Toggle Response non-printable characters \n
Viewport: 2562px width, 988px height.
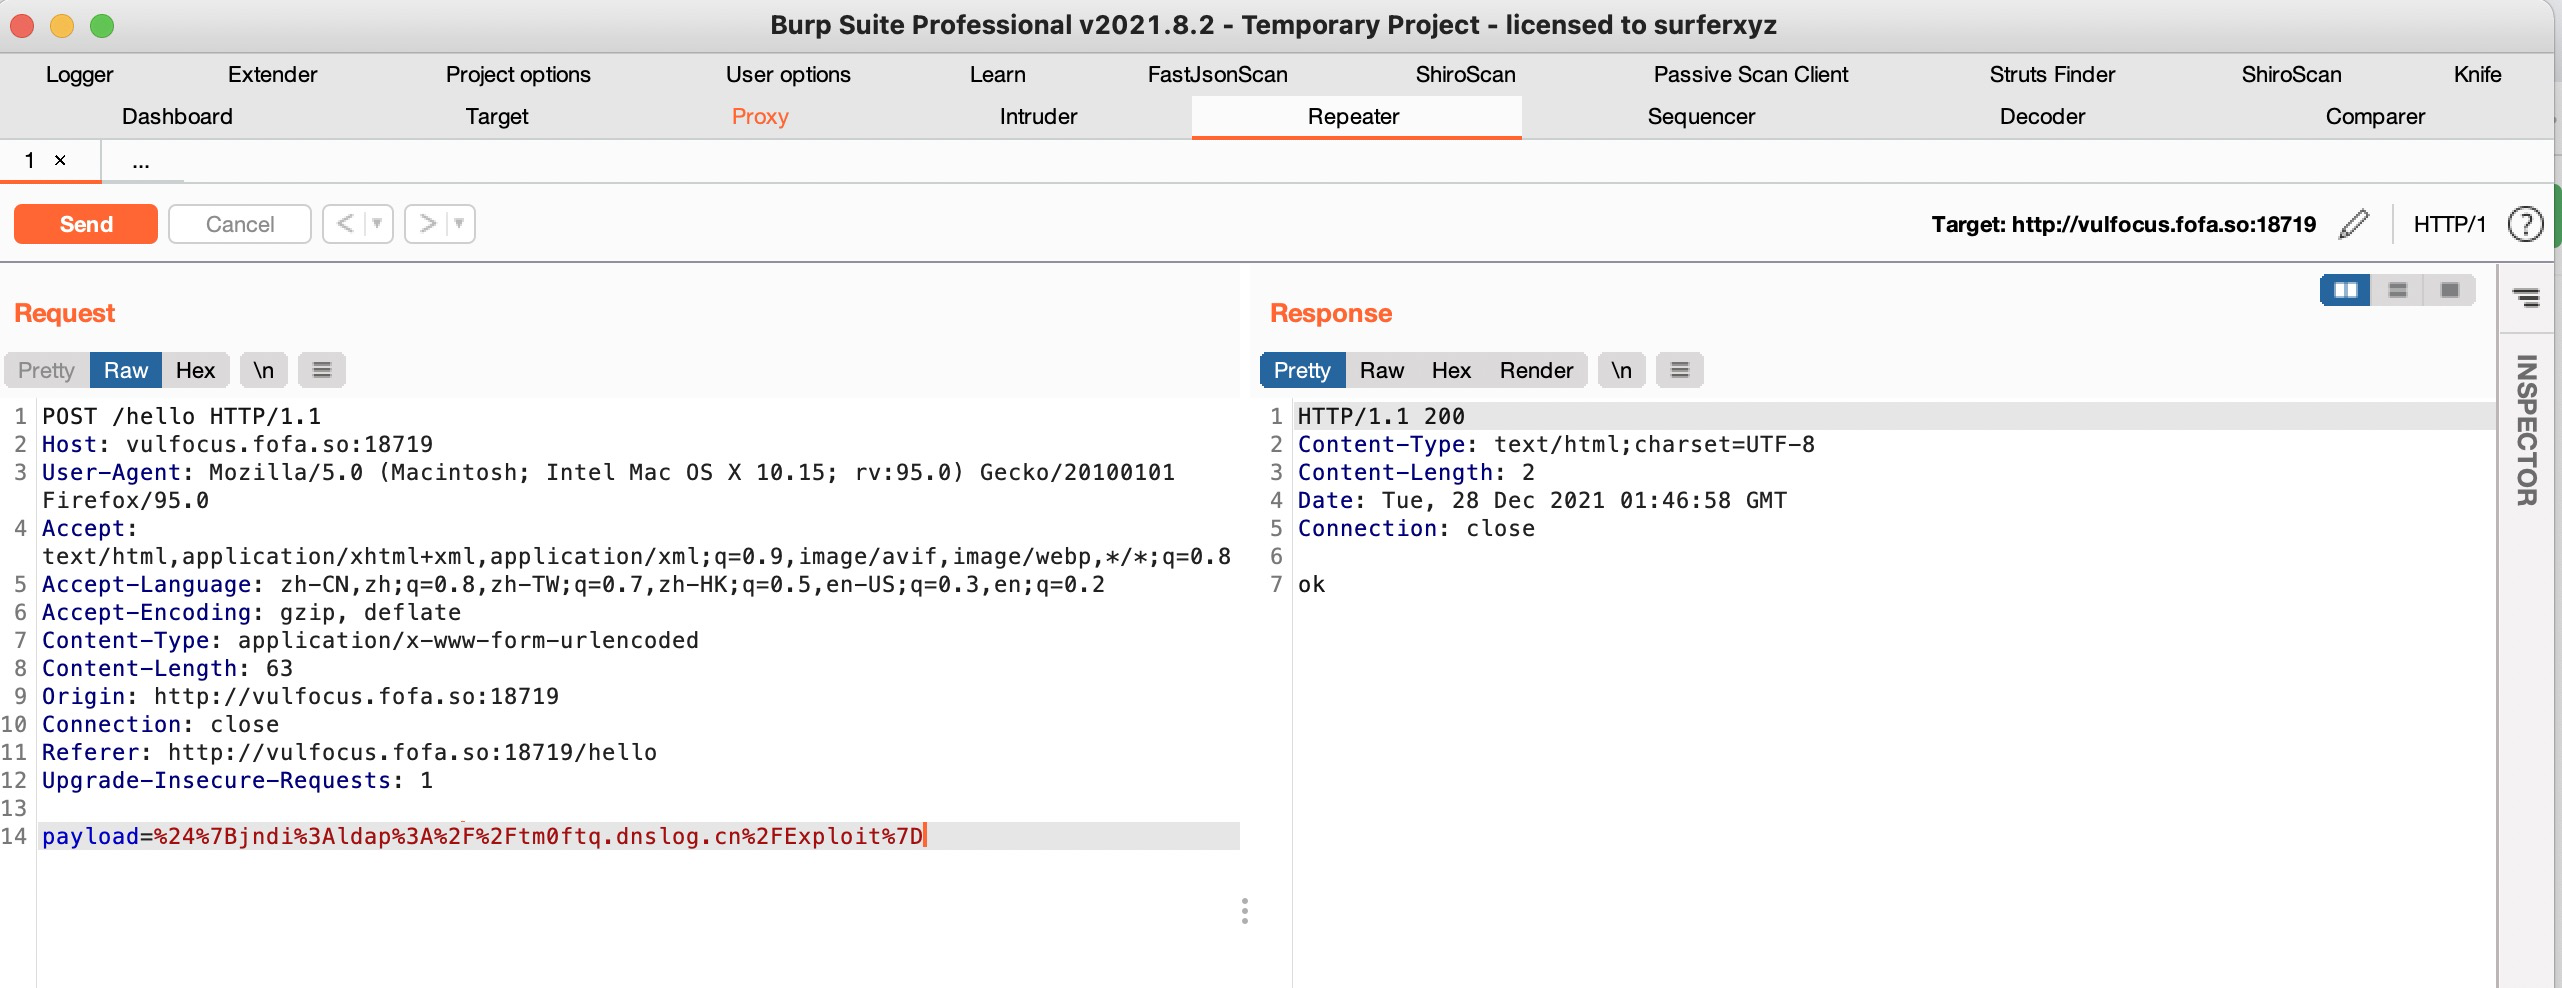pyautogui.click(x=1622, y=370)
